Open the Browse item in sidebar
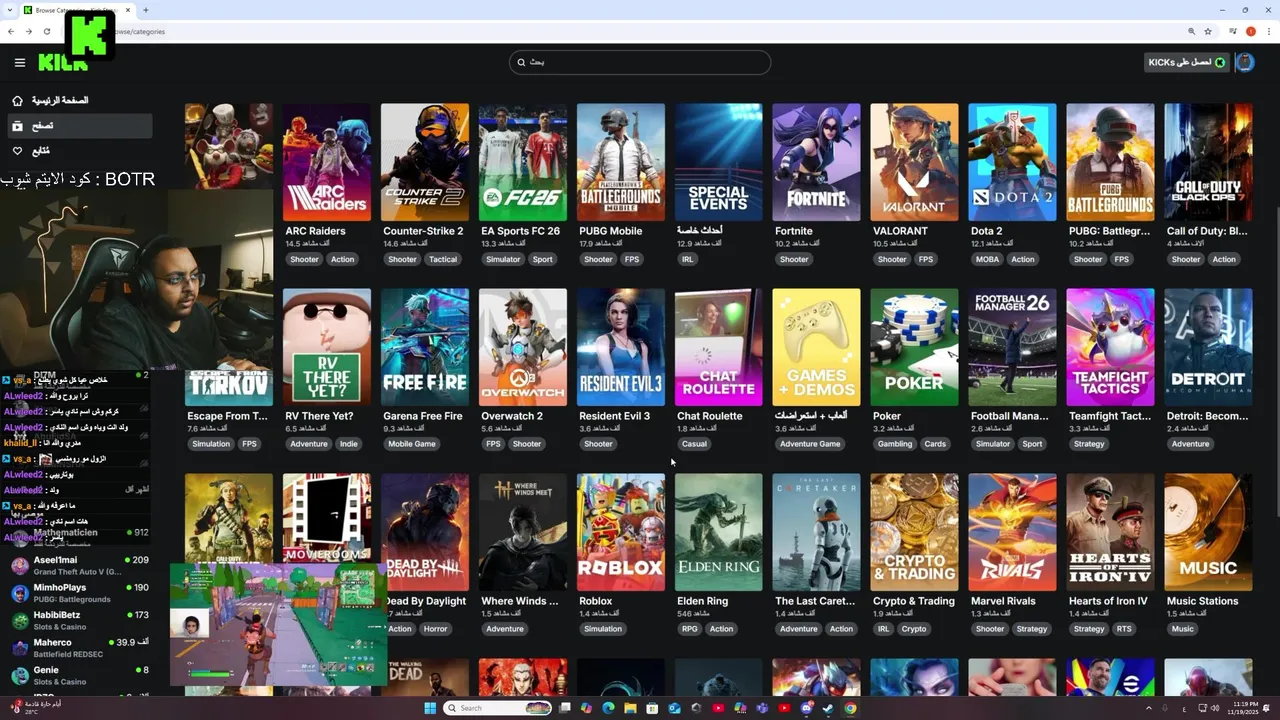The height and width of the screenshot is (720, 1280). pyautogui.click(x=80, y=126)
